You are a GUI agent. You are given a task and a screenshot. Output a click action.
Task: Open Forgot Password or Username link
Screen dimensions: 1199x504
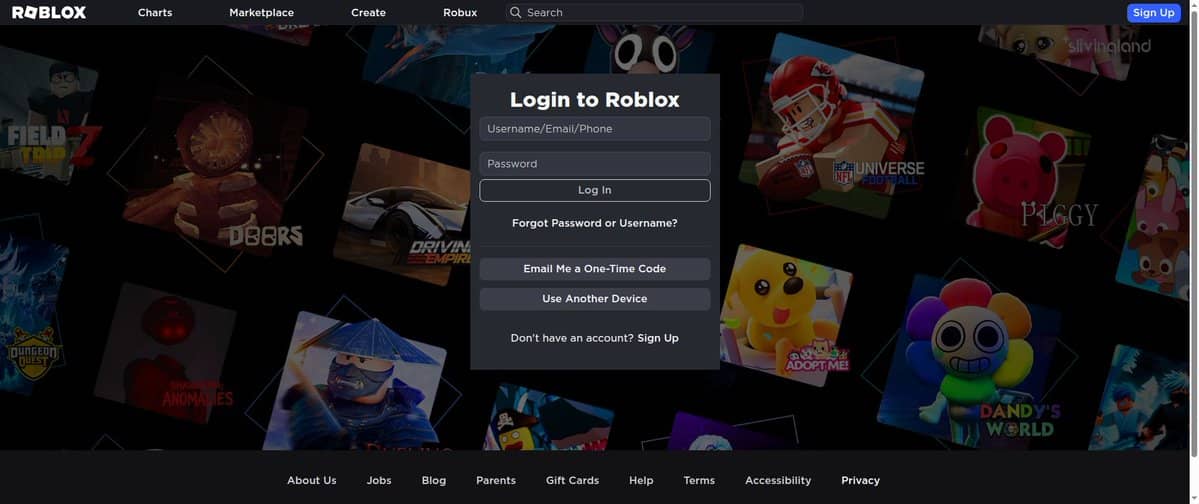(595, 223)
